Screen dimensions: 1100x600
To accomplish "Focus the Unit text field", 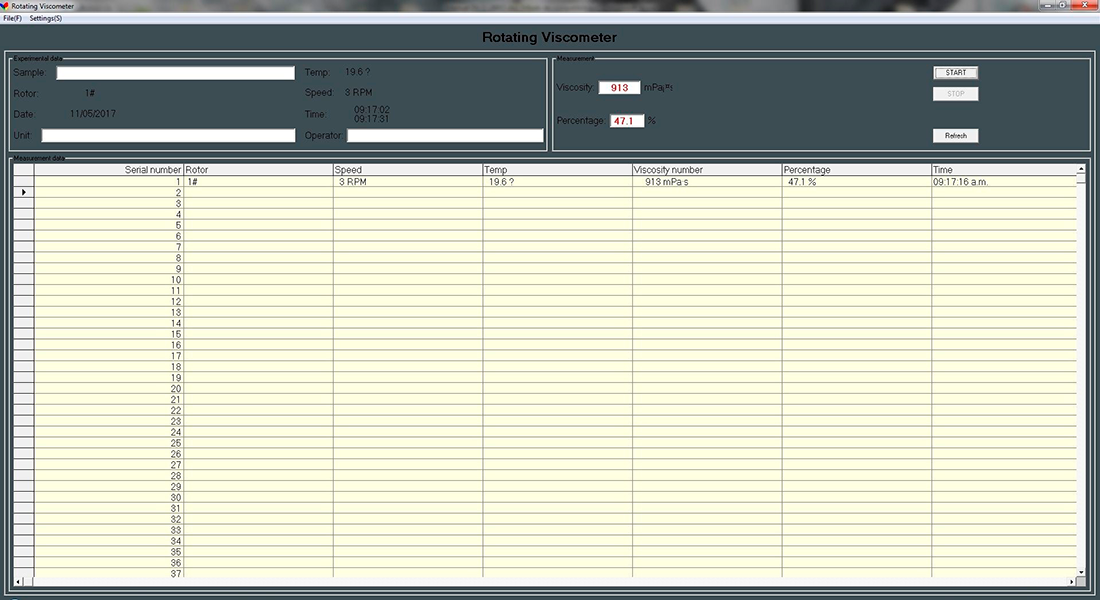I will (168, 136).
